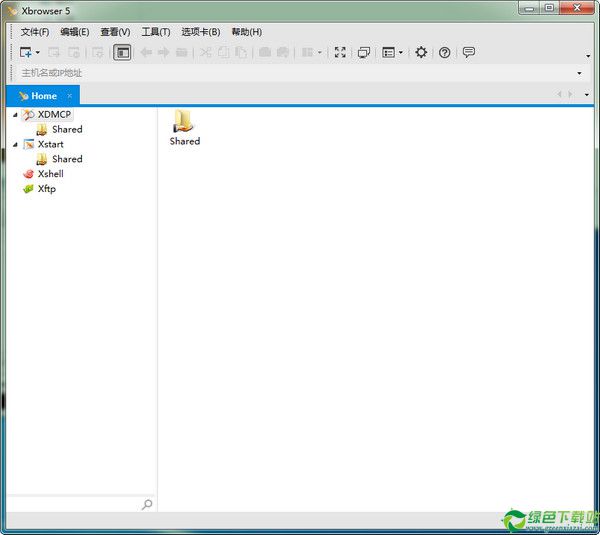Click the grayed up-folder icon
600x535 pixels.
(x=182, y=52)
